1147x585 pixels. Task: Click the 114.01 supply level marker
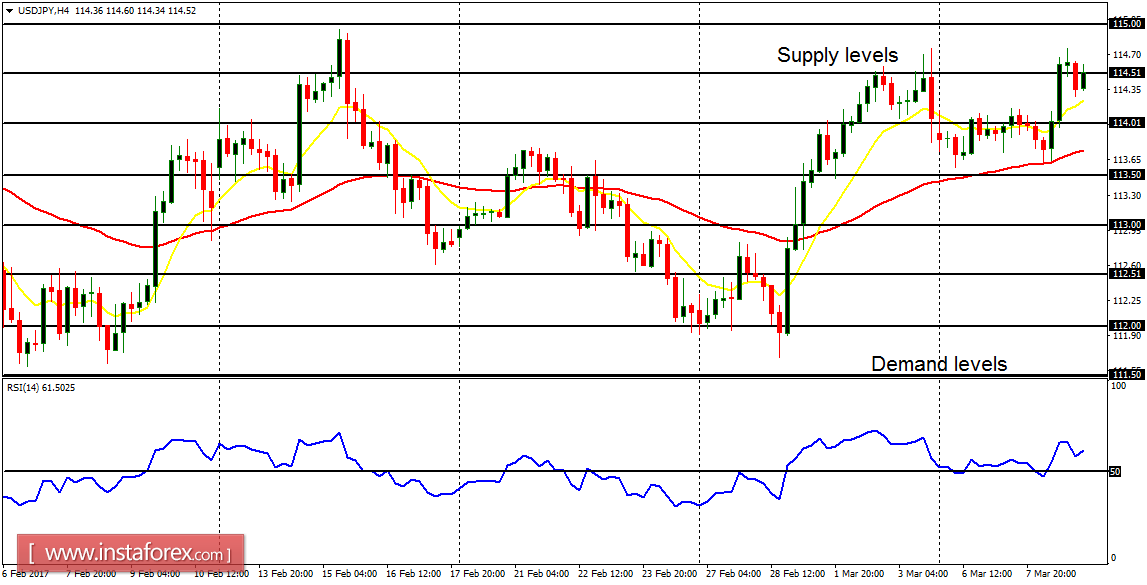pyautogui.click(x=1129, y=122)
